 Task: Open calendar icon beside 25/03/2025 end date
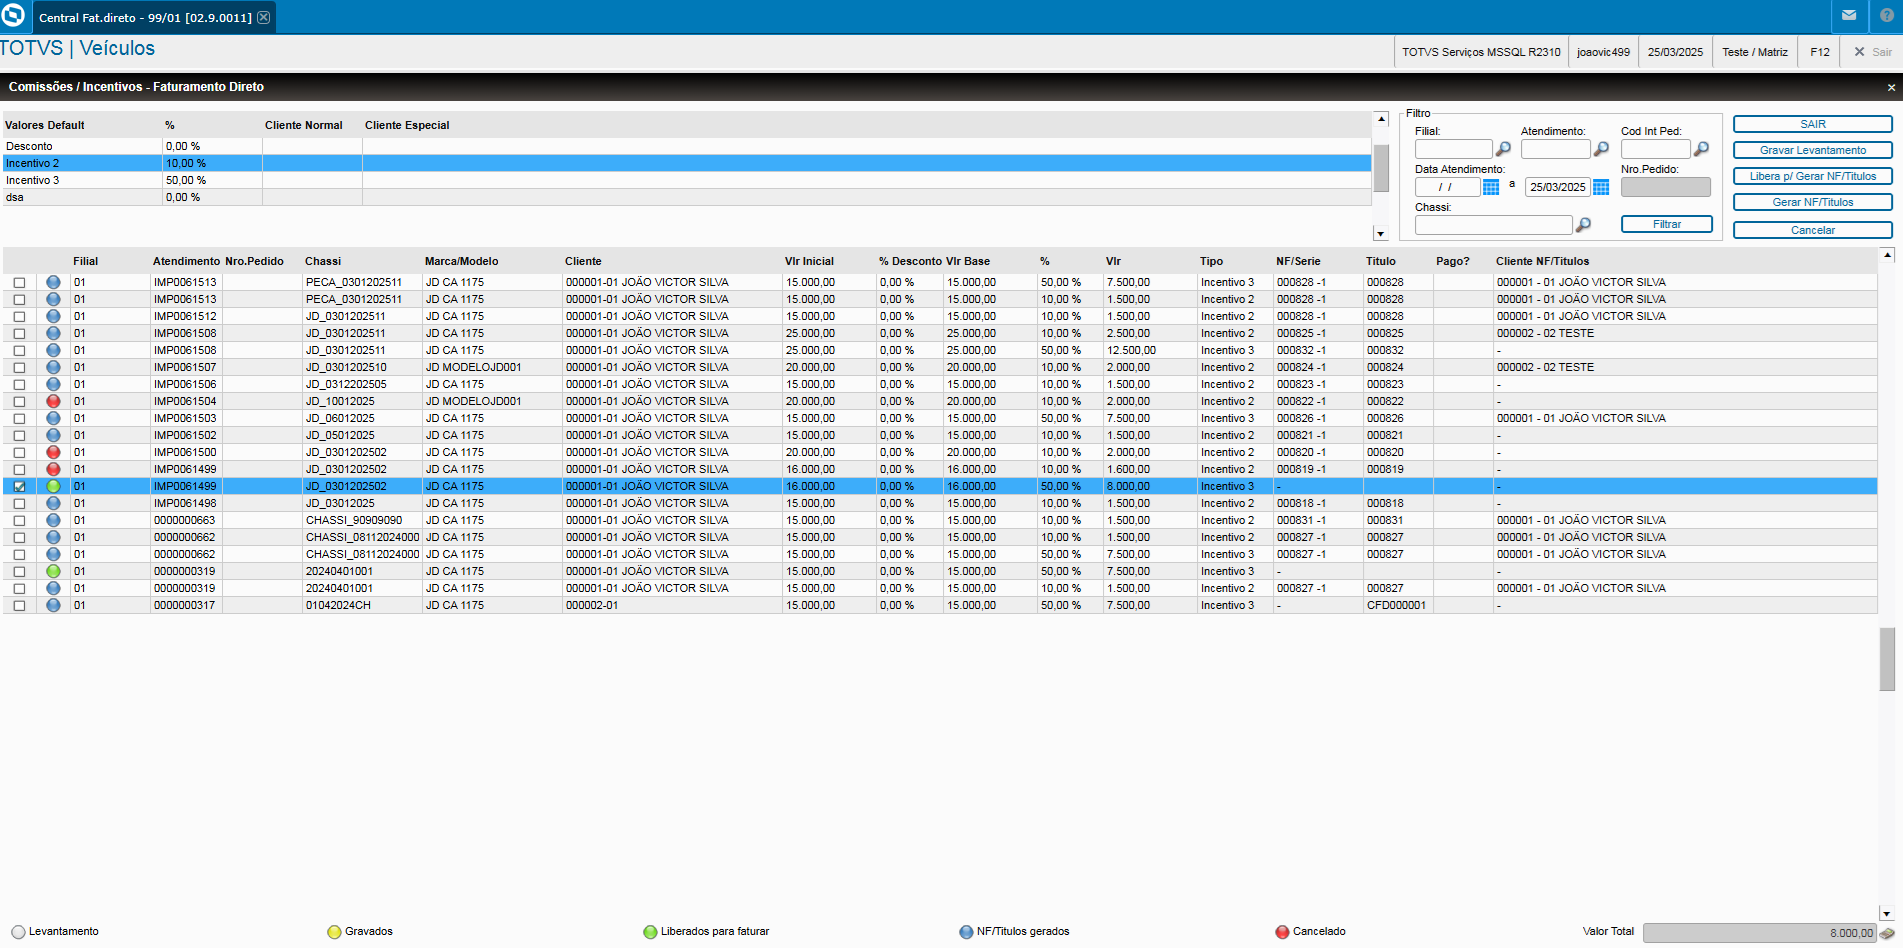coord(1601,187)
